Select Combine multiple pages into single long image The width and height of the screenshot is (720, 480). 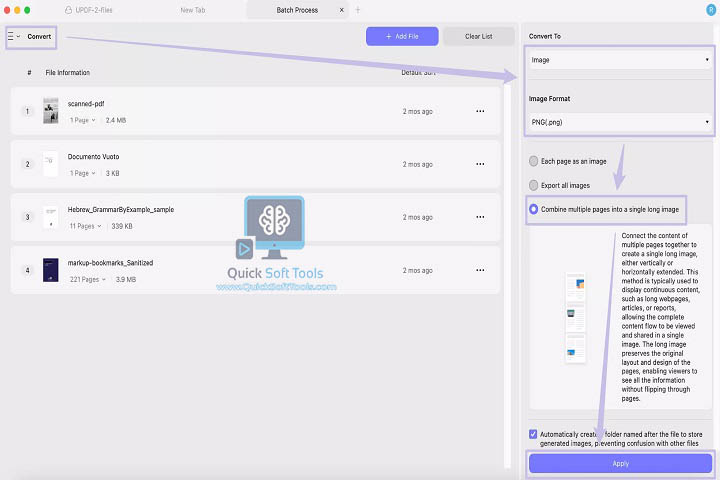533,209
